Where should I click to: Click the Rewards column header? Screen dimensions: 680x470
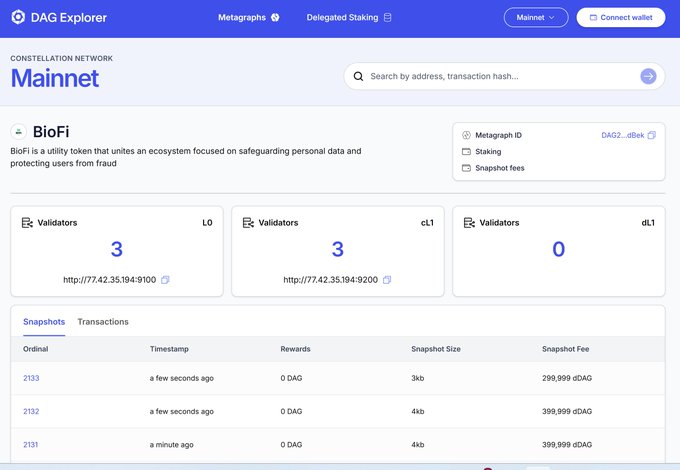coord(295,349)
